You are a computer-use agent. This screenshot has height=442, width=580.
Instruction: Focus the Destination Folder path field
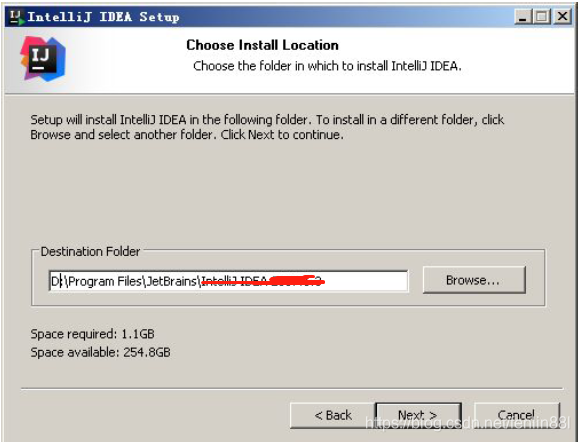pos(228,281)
